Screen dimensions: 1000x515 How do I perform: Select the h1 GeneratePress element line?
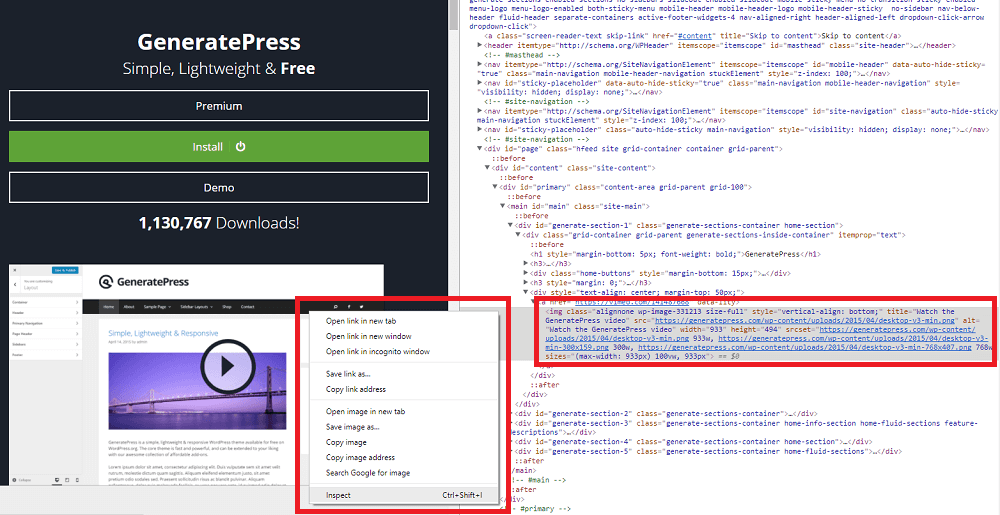point(675,254)
